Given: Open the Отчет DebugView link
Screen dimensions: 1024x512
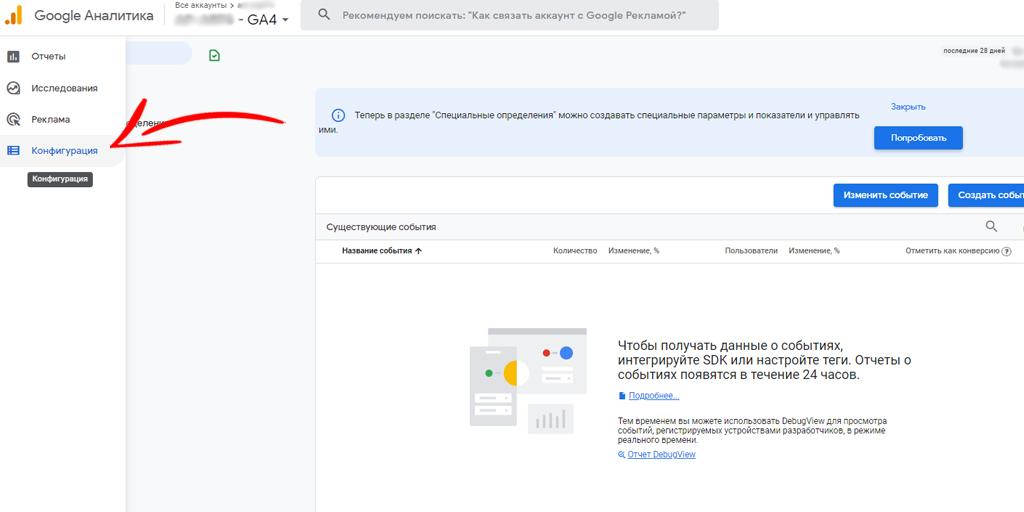Looking at the screenshot, I should tap(660, 455).
